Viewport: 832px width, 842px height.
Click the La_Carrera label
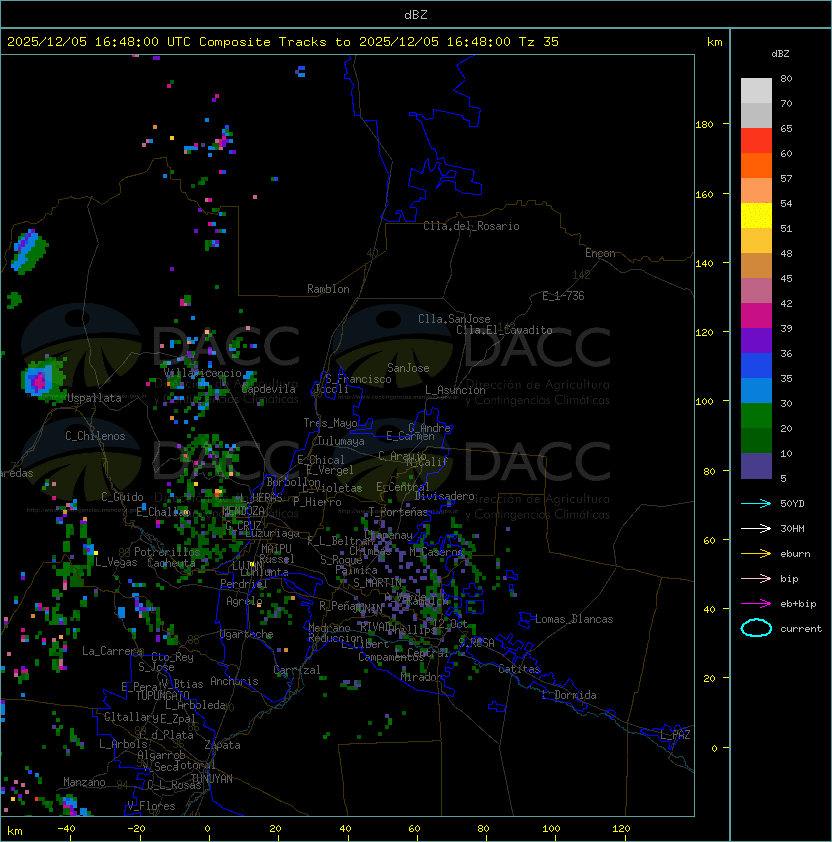pyautogui.click(x=112, y=651)
